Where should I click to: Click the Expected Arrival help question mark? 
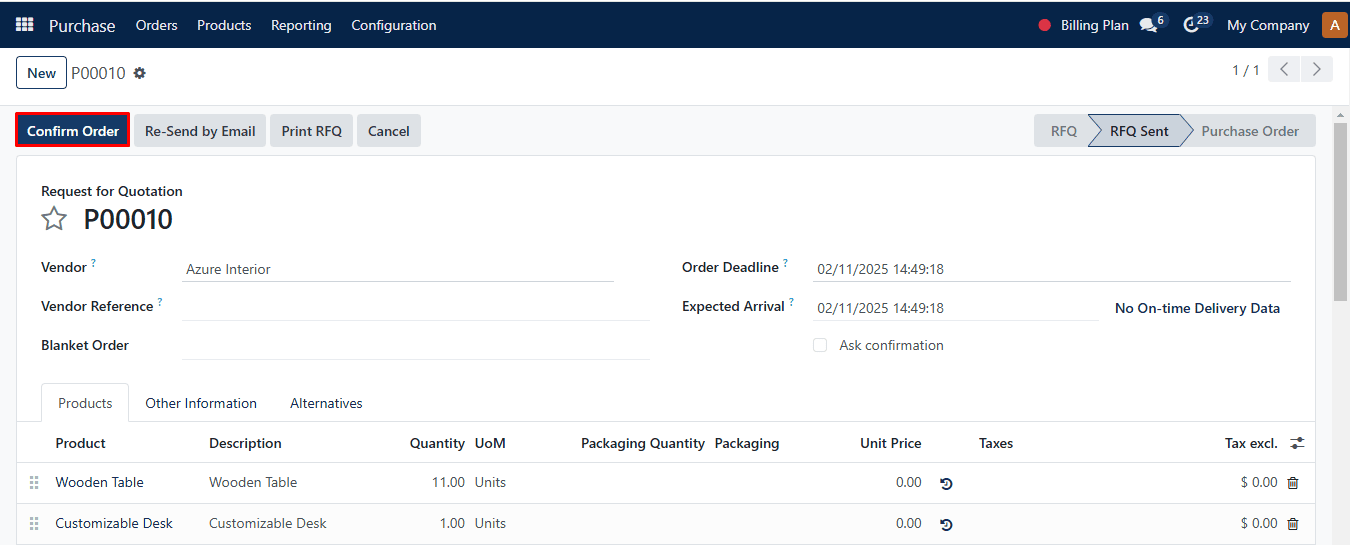tap(791, 302)
